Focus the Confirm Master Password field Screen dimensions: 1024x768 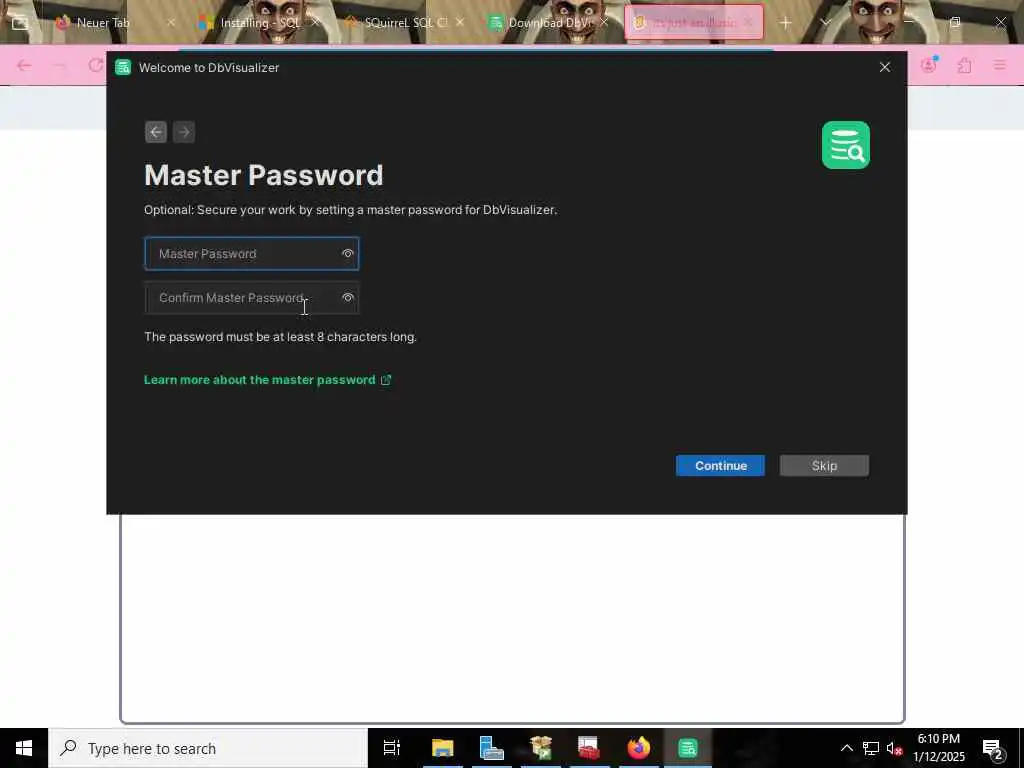pyautogui.click(x=251, y=298)
